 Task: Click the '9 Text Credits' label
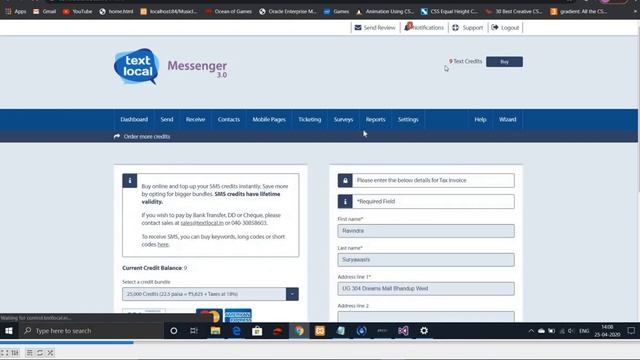pyautogui.click(x=465, y=61)
